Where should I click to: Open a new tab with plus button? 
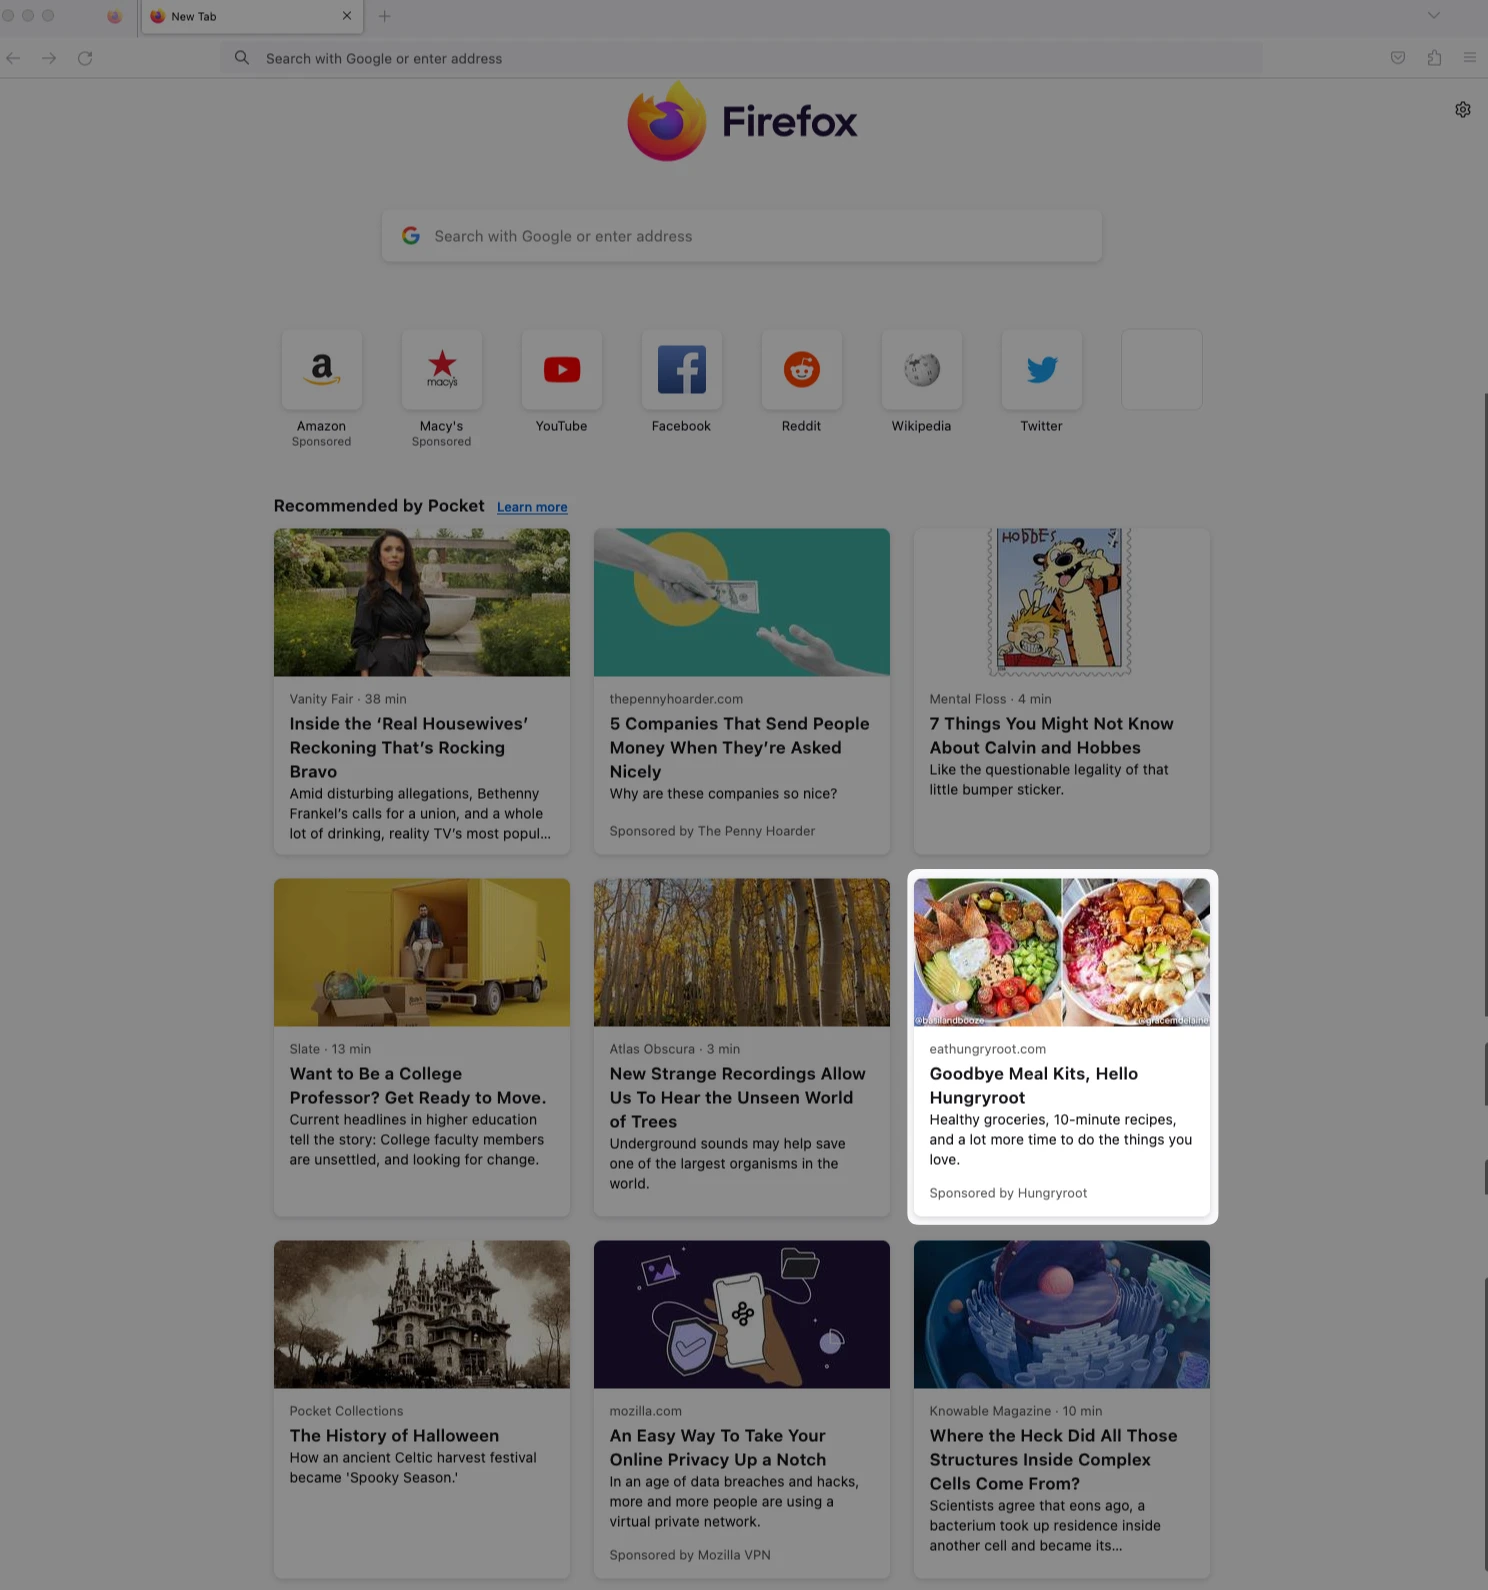click(385, 16)
